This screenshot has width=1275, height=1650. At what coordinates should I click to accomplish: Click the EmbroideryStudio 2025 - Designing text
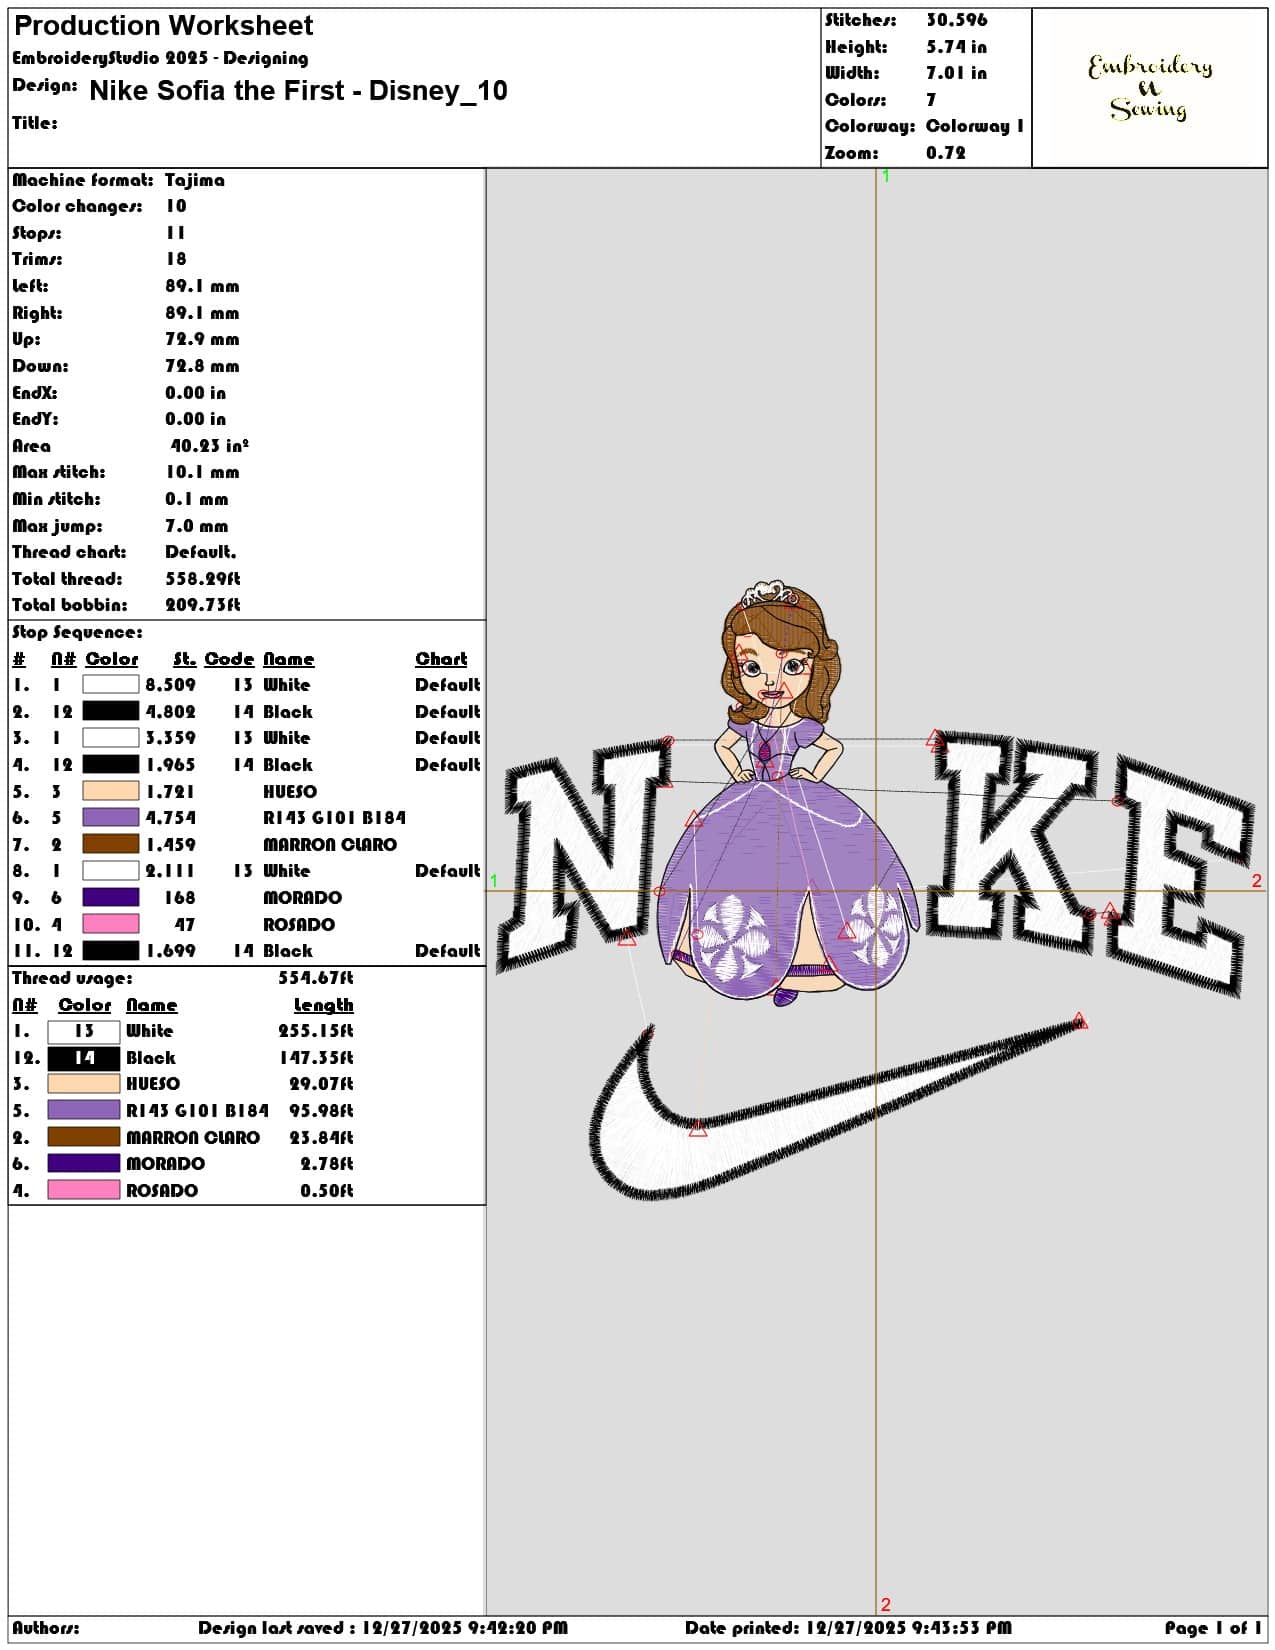[x=160, y=58]
